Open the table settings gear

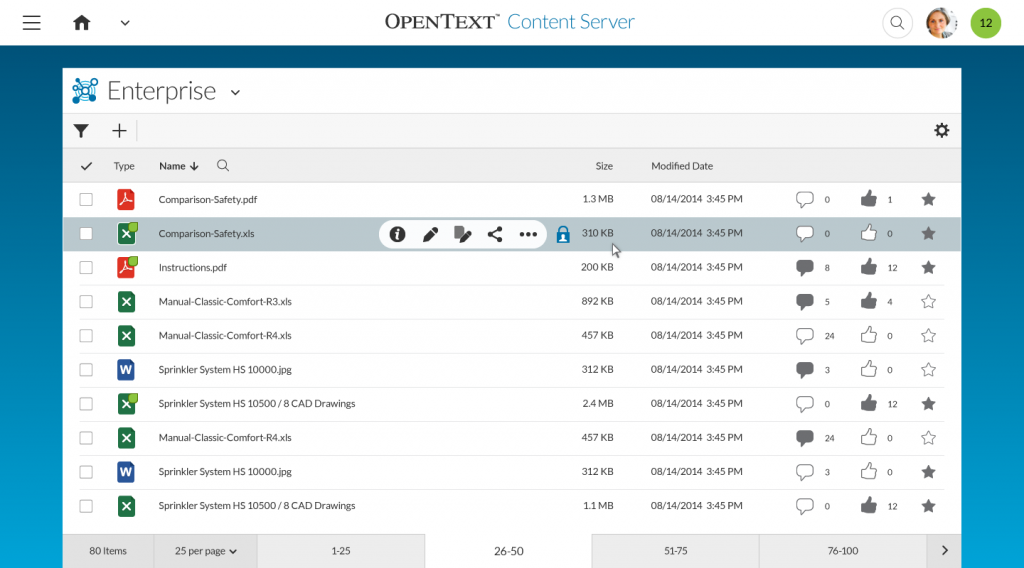tap(941, 131)
